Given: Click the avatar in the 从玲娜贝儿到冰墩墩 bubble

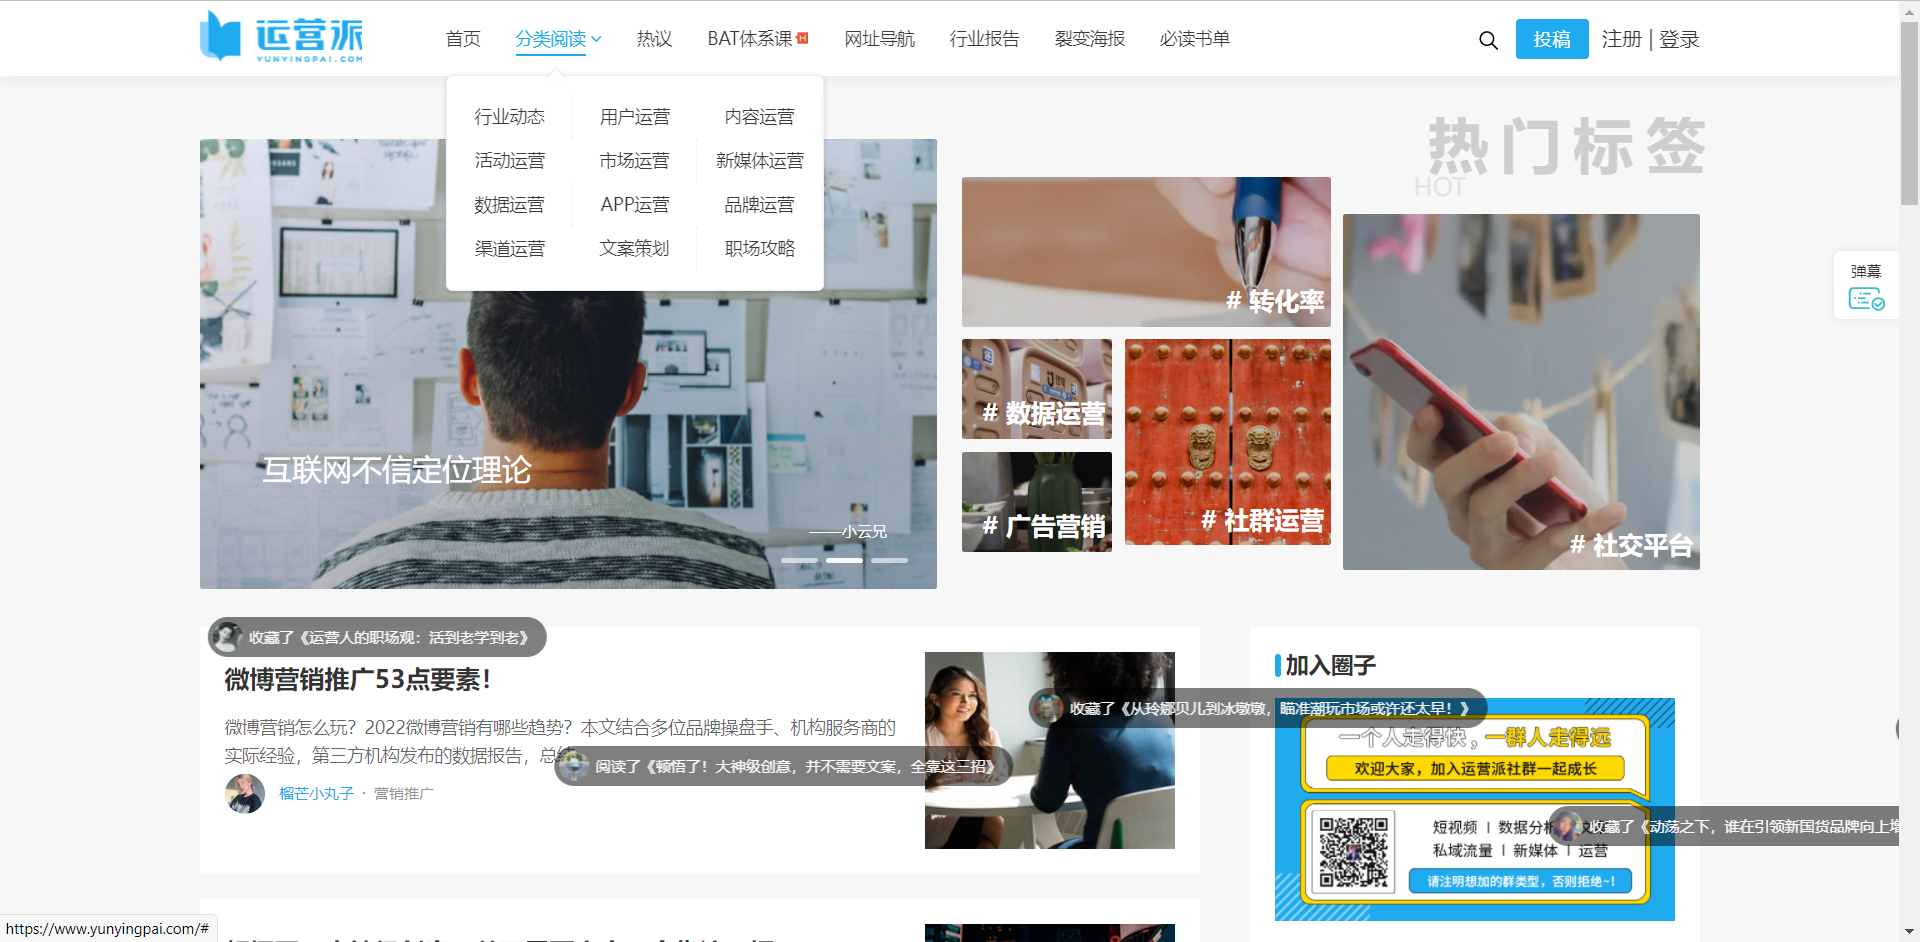Looking at the screenshot, I should [x=1049, y=708].
